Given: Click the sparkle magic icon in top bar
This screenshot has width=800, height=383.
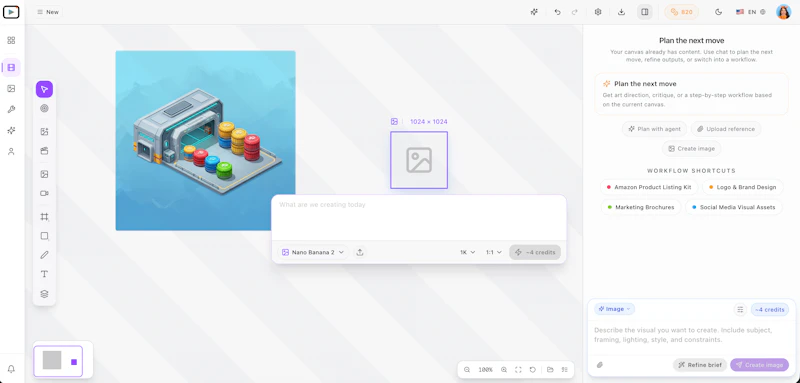Looking at the screenshot, I should [534, 12].
